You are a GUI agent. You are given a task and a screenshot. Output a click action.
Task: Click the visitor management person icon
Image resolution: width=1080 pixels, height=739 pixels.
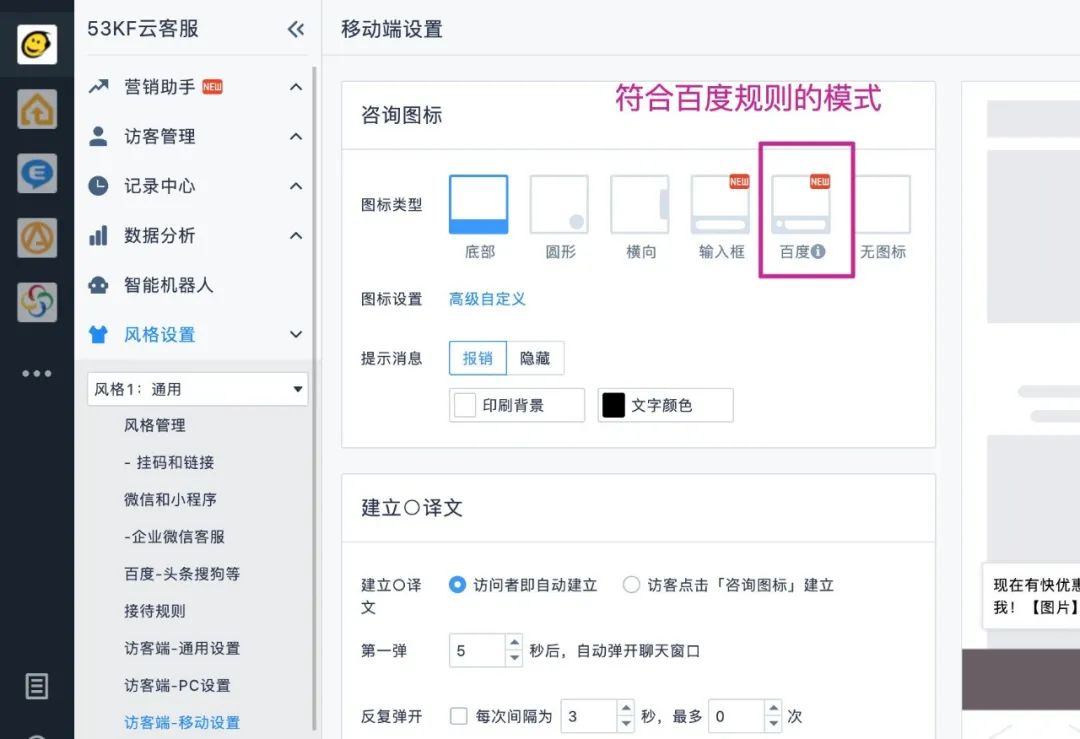point(98,136)
